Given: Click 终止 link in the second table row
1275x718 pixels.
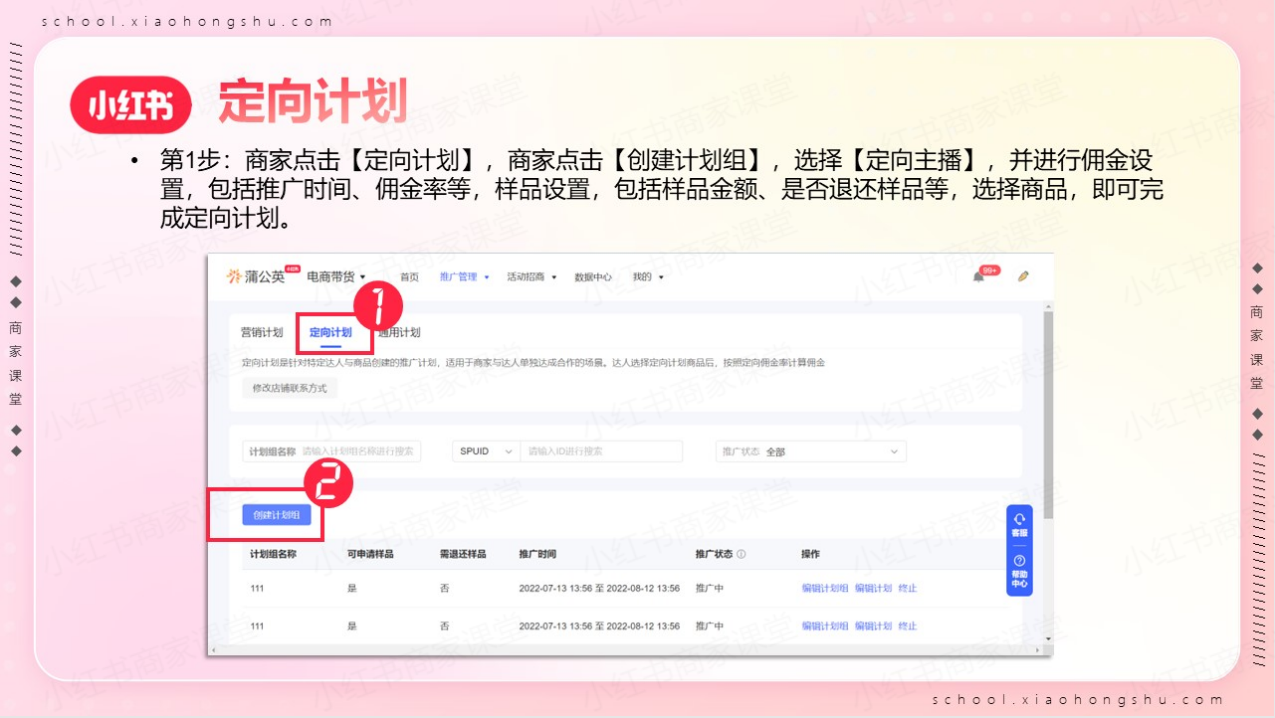Looking at the screenshot, I should (x=907, y=626).
